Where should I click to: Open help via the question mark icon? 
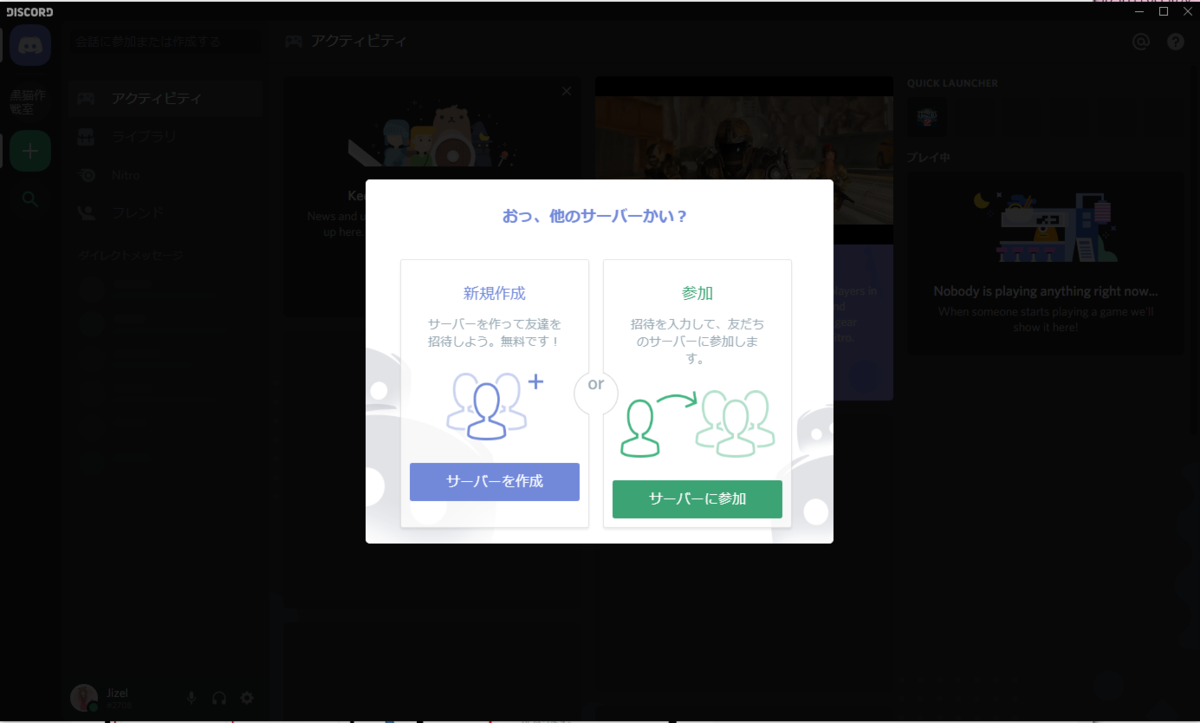[x=1175, y=40]
